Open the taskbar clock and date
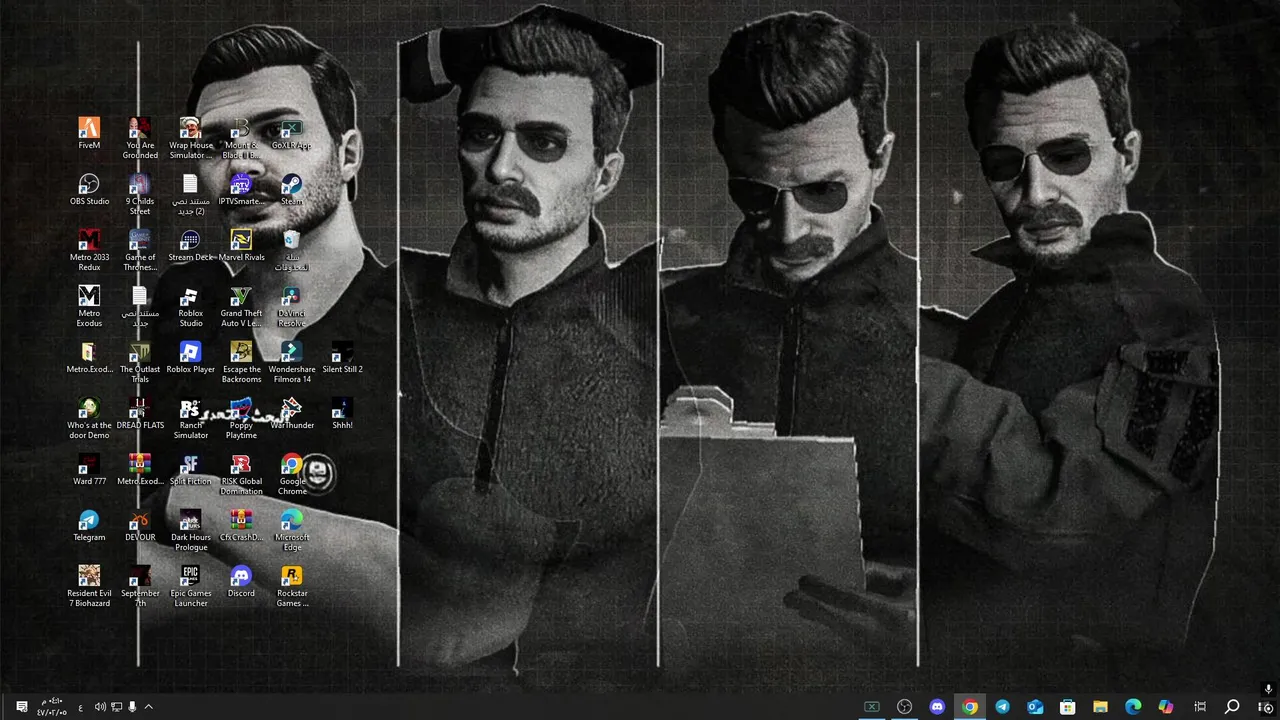Screen dimensions: 1280x720 52,706
